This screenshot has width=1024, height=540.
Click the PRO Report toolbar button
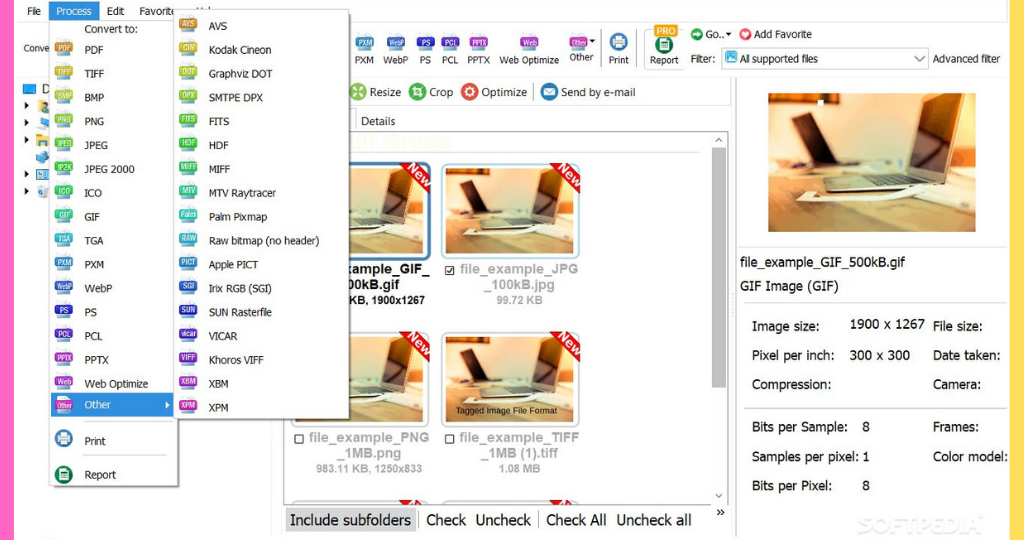664,46
